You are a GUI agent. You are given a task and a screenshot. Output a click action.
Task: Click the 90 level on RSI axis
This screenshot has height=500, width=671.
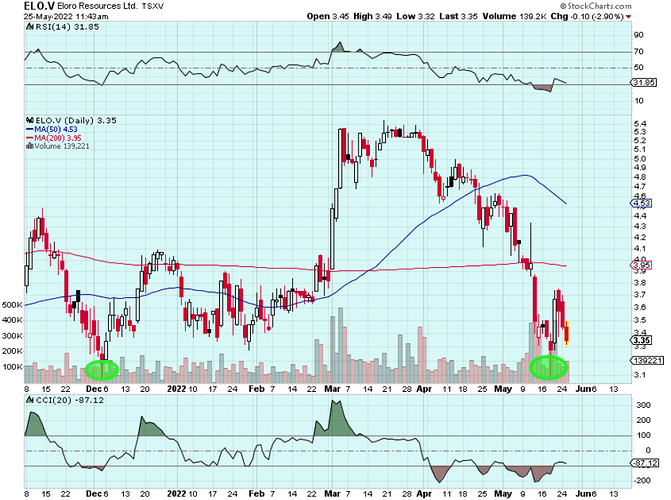point(638,35)
